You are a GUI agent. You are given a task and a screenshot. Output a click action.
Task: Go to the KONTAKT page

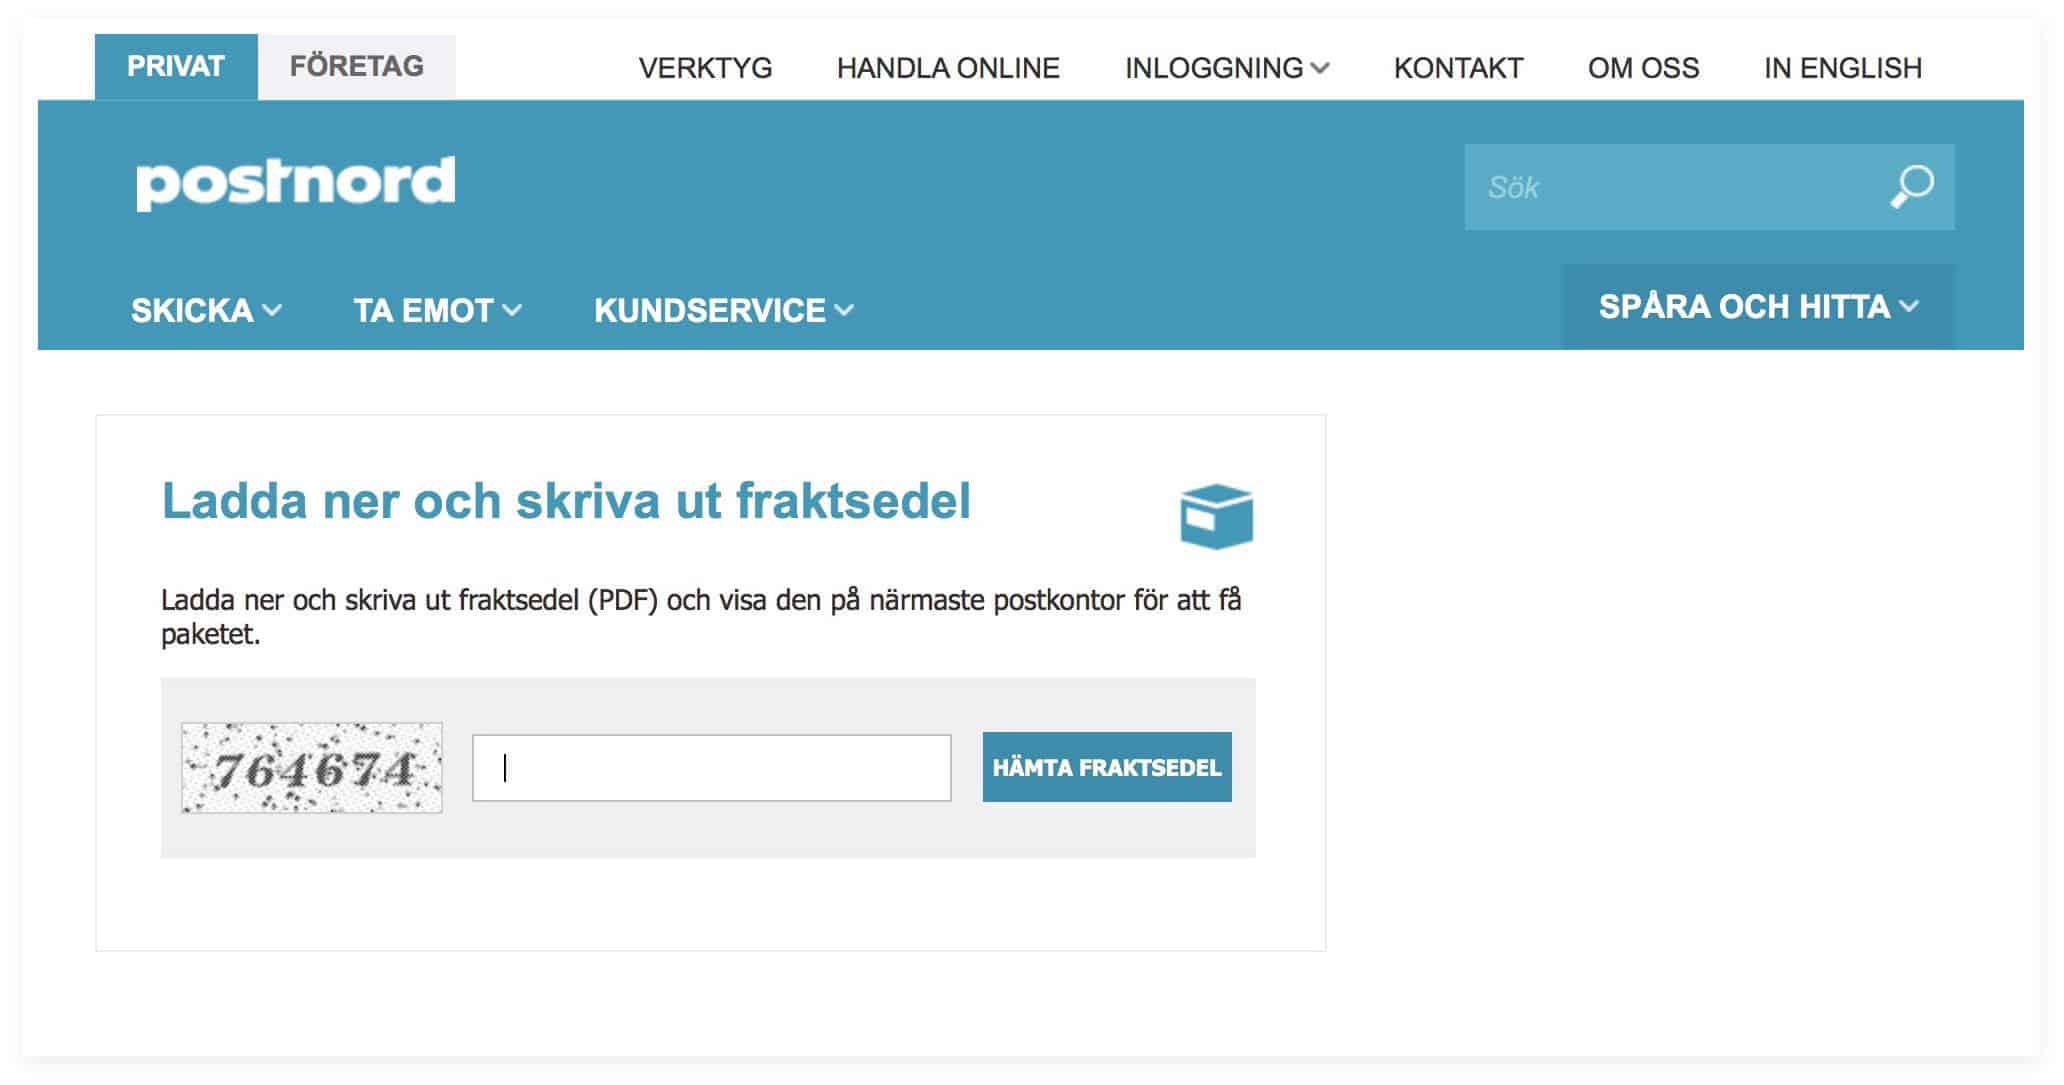pos(1459,68)
